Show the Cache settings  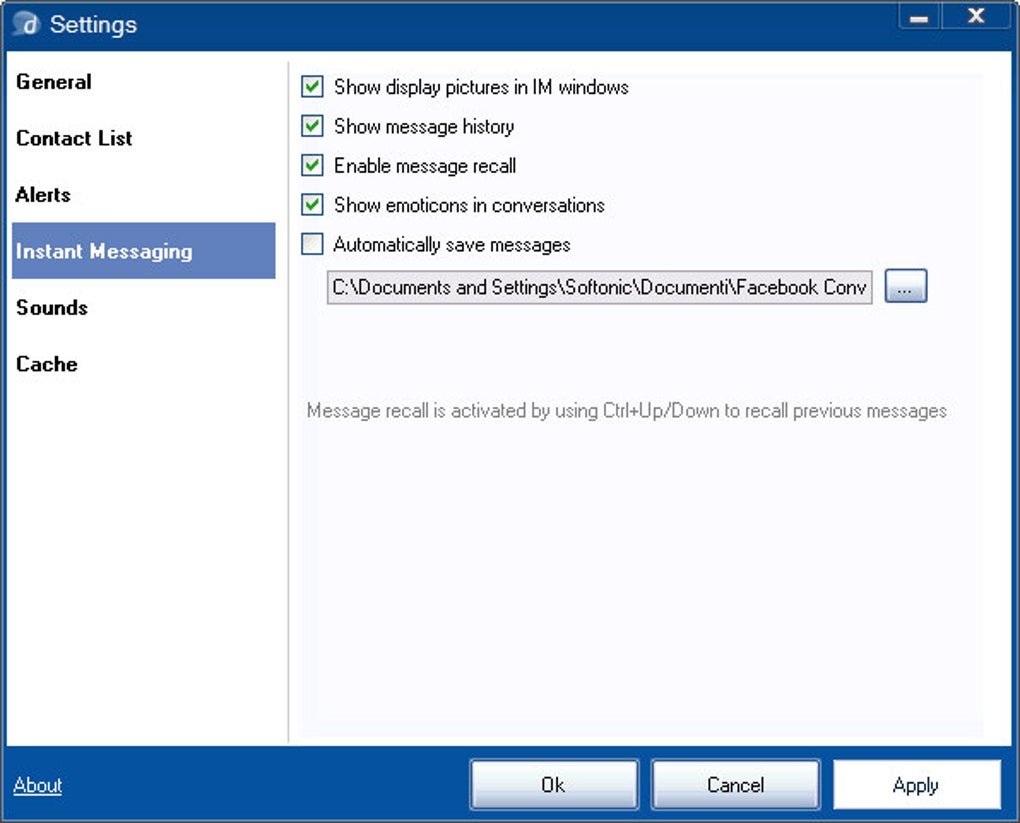[x=47, y=364]
